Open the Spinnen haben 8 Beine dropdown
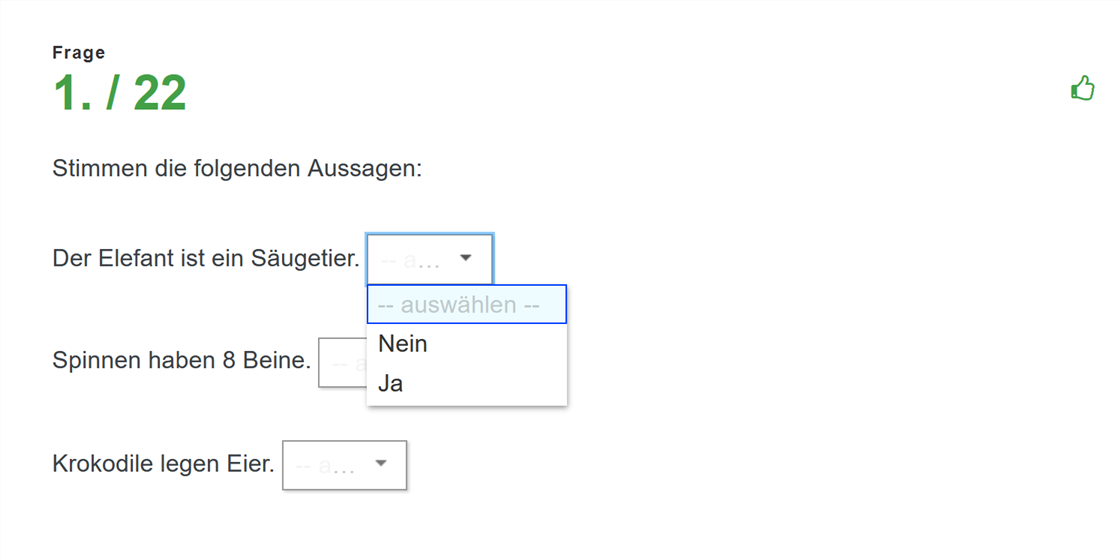 coord(343,362)
